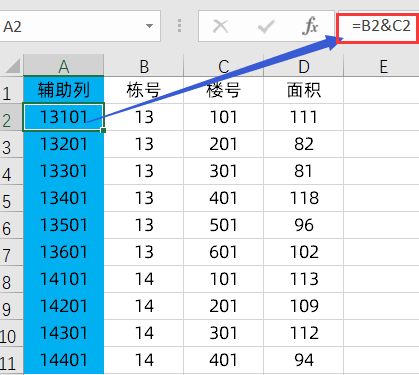Select row 5 header

(11, 198)
